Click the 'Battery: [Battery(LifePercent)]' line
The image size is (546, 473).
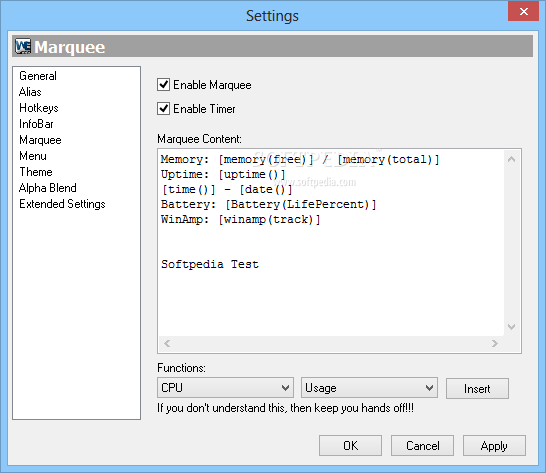268,204
